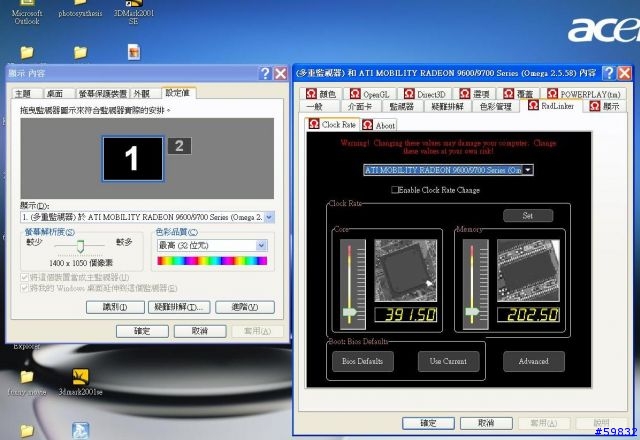Click the Memory chip image
The width and height of the screenshot is (640, 440).
coord(528,270)
